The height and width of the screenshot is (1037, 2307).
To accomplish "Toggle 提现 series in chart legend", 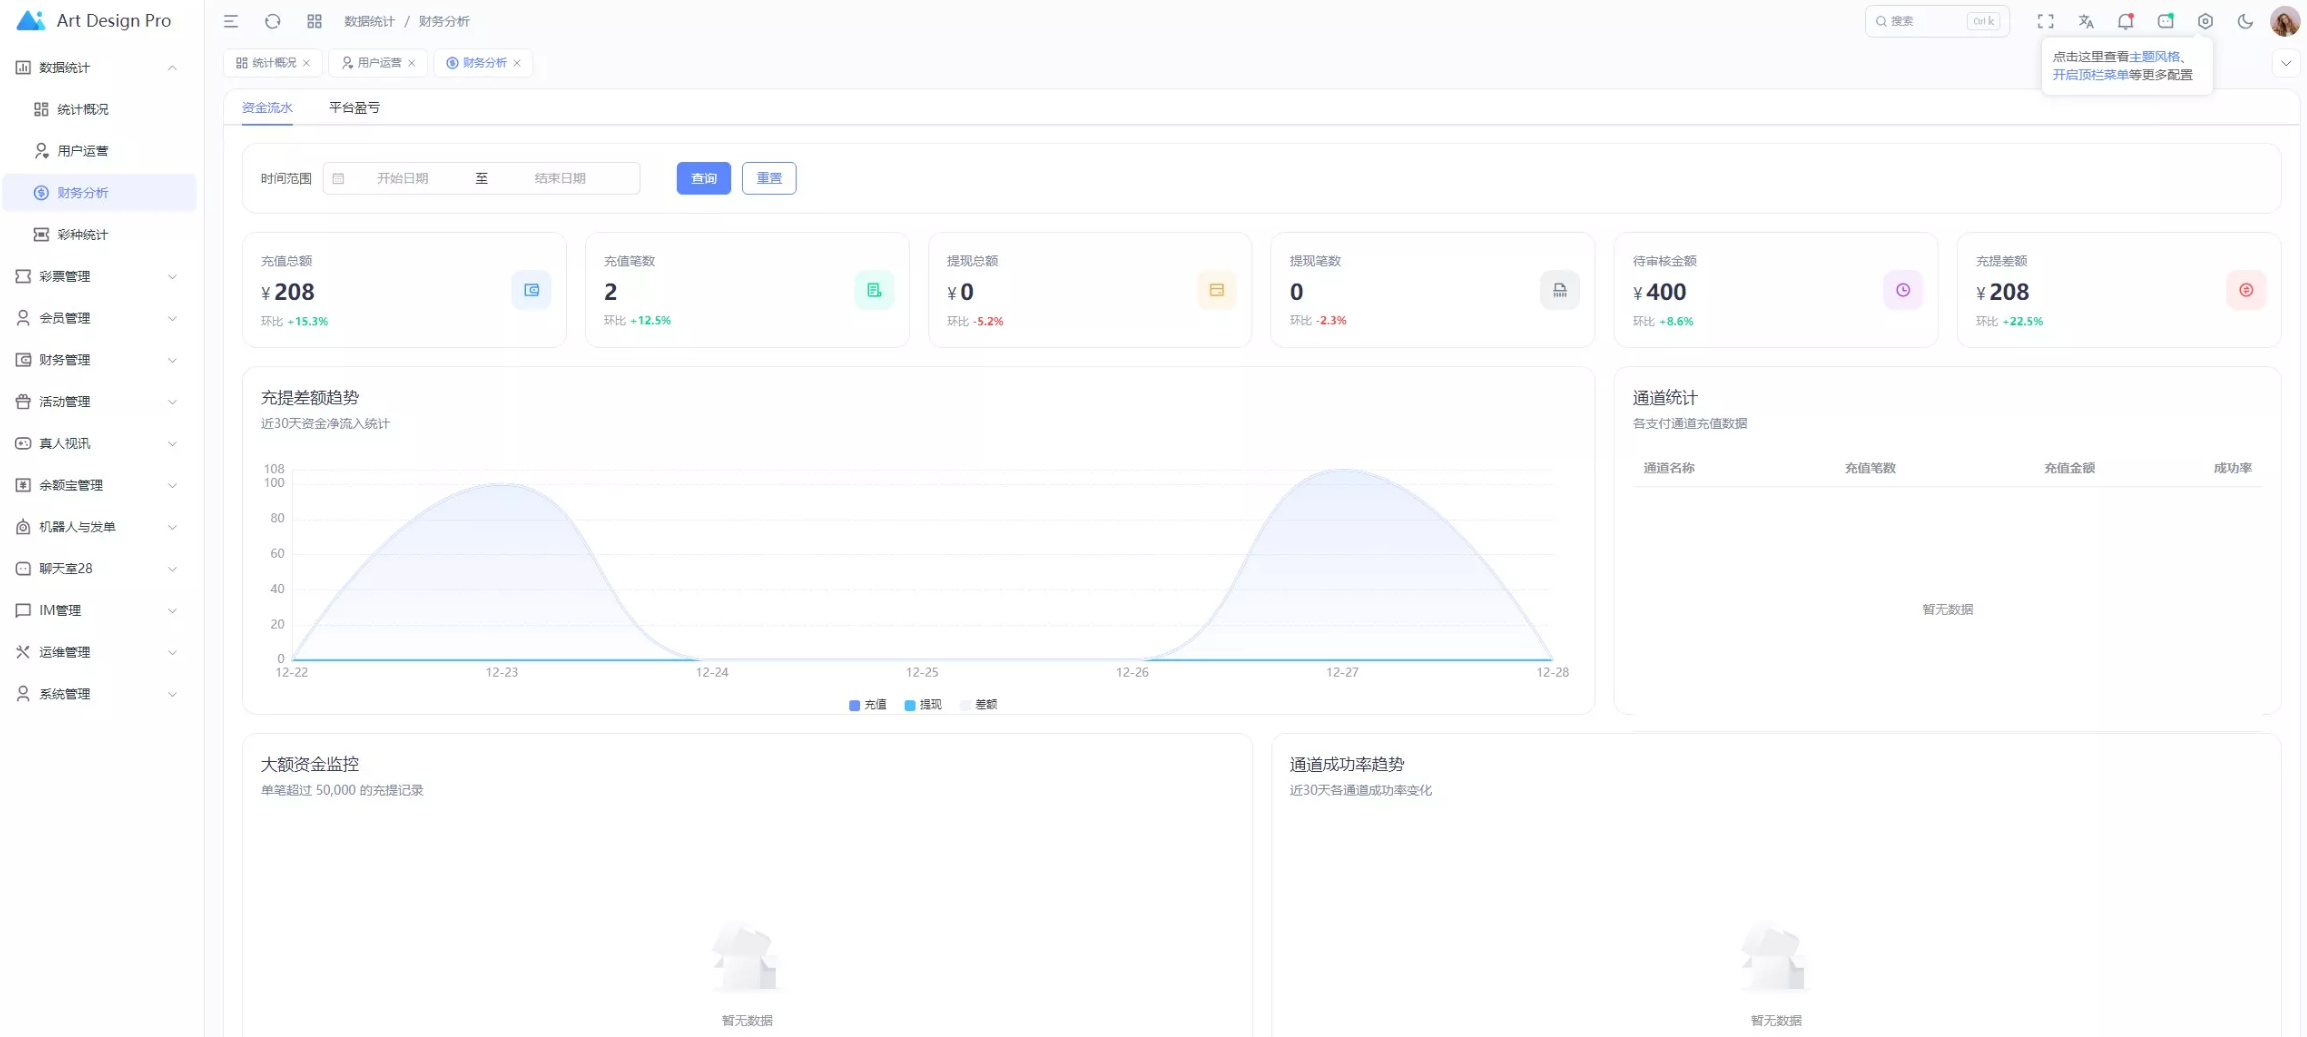I will tap(923, 705).
